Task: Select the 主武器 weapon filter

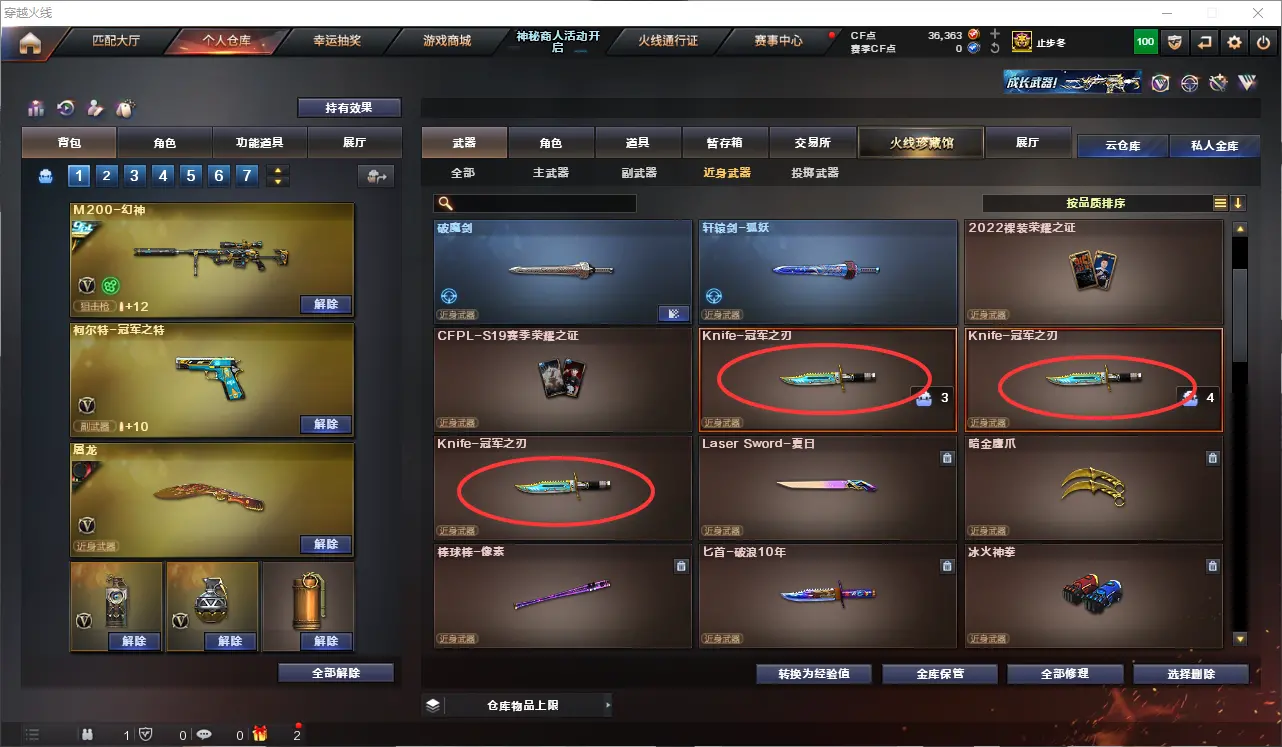Action: coord(551,173)
